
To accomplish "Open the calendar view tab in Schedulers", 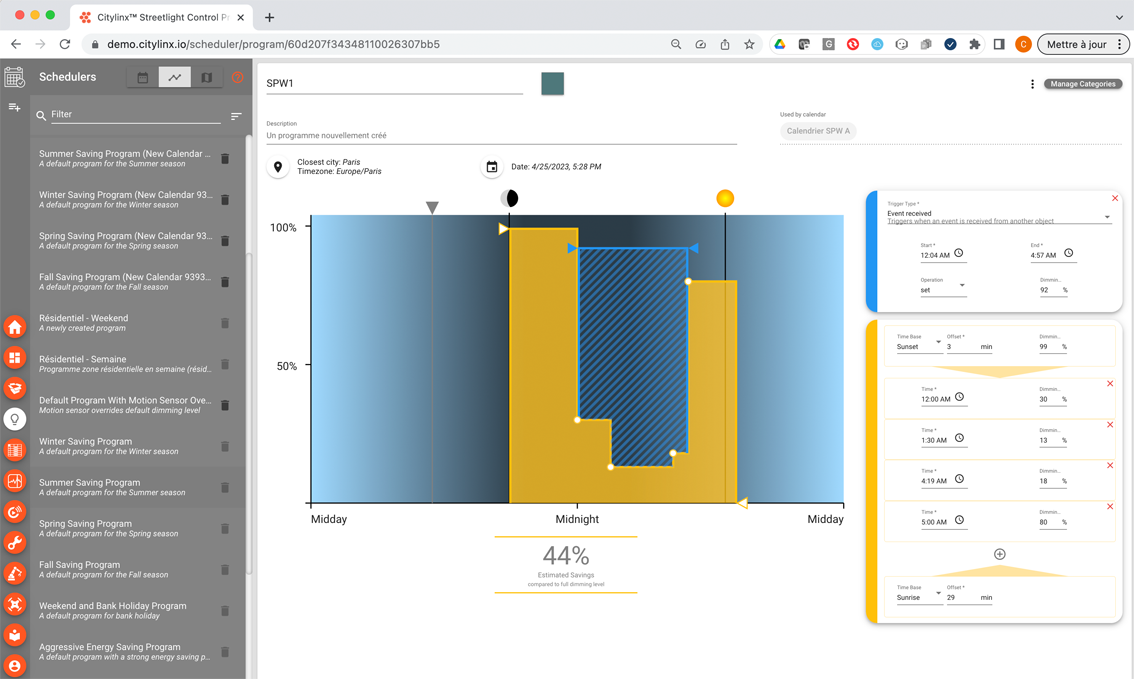I will 143,77.
